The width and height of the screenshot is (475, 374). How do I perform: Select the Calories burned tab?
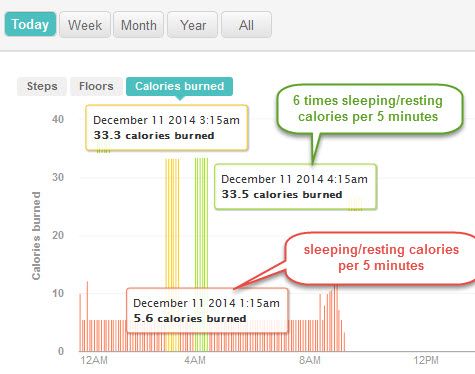(x=179, y=86)
